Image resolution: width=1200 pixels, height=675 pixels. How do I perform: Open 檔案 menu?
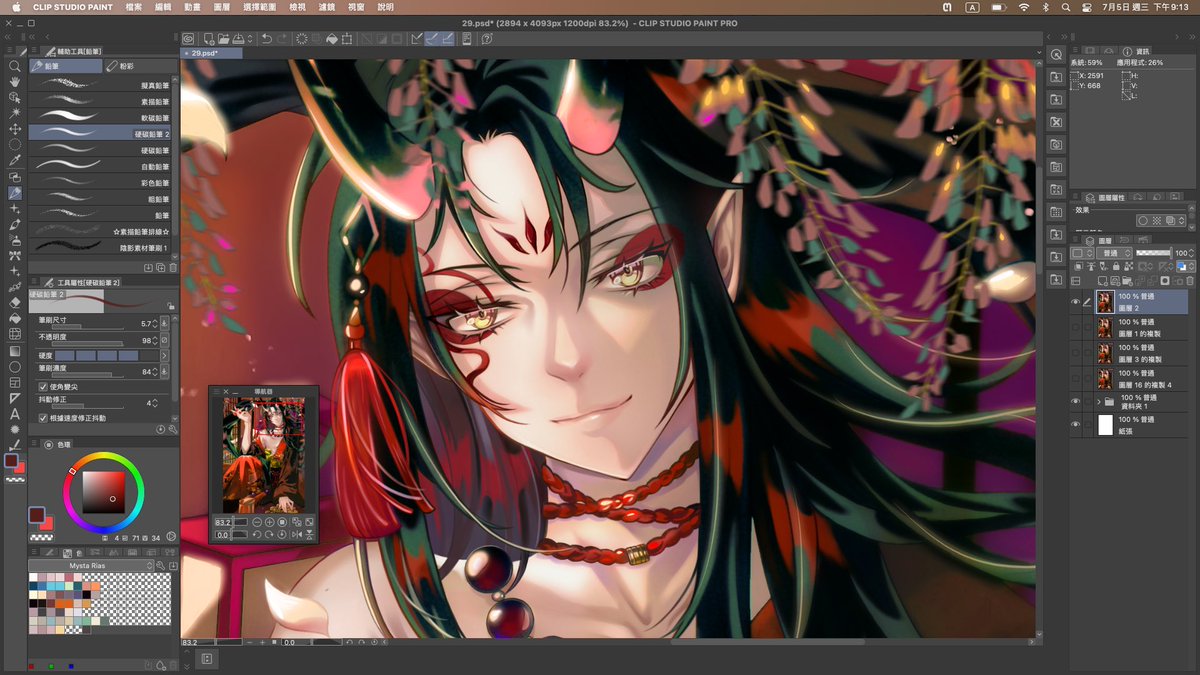pyautogui.click(x=133, y=7)
